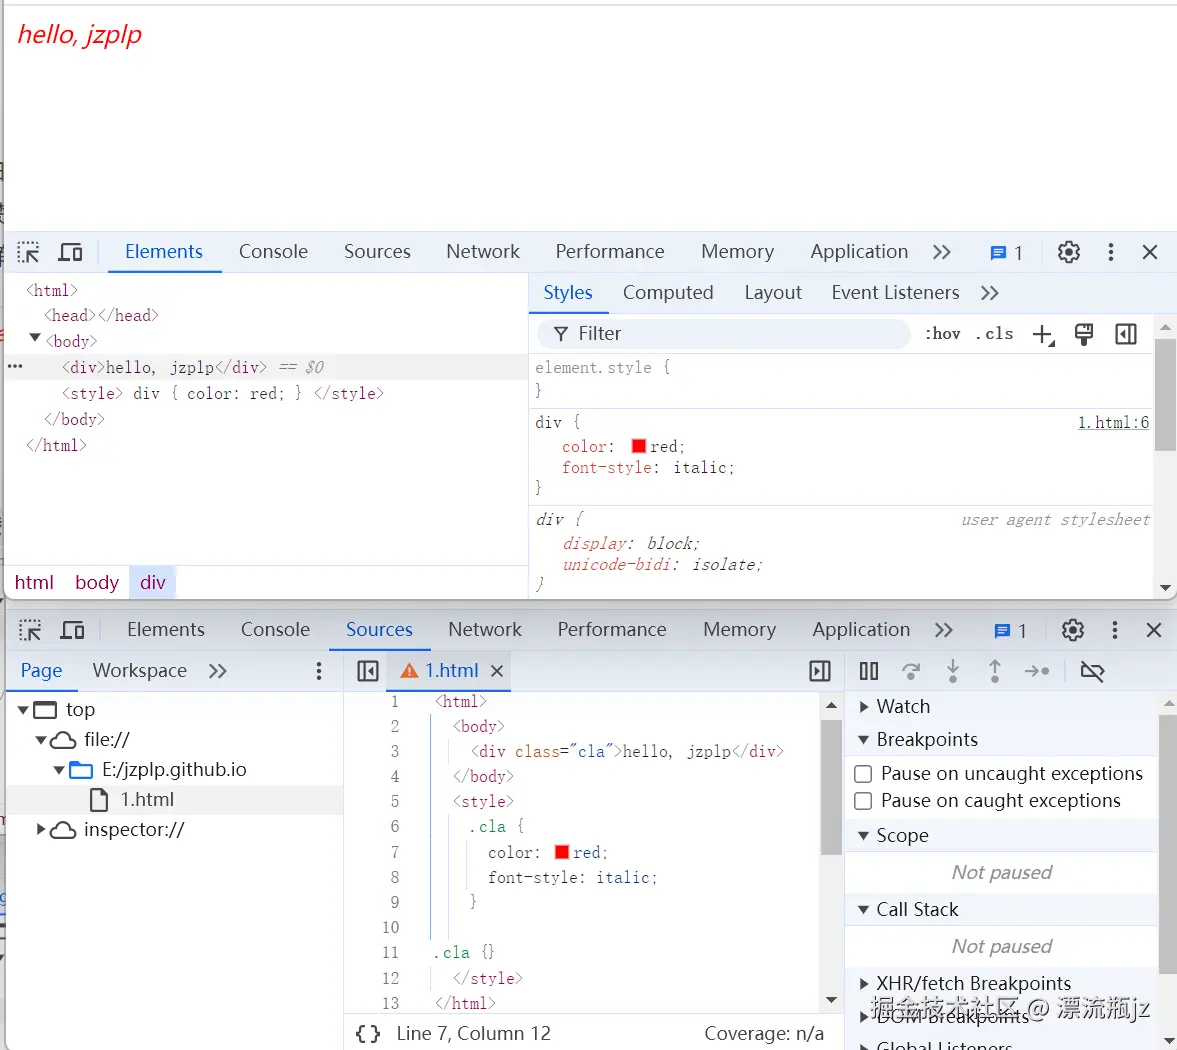Toggle the device emulation toolbar
Viewport: 1177px width, 1050px height.
tap(69, 252)
